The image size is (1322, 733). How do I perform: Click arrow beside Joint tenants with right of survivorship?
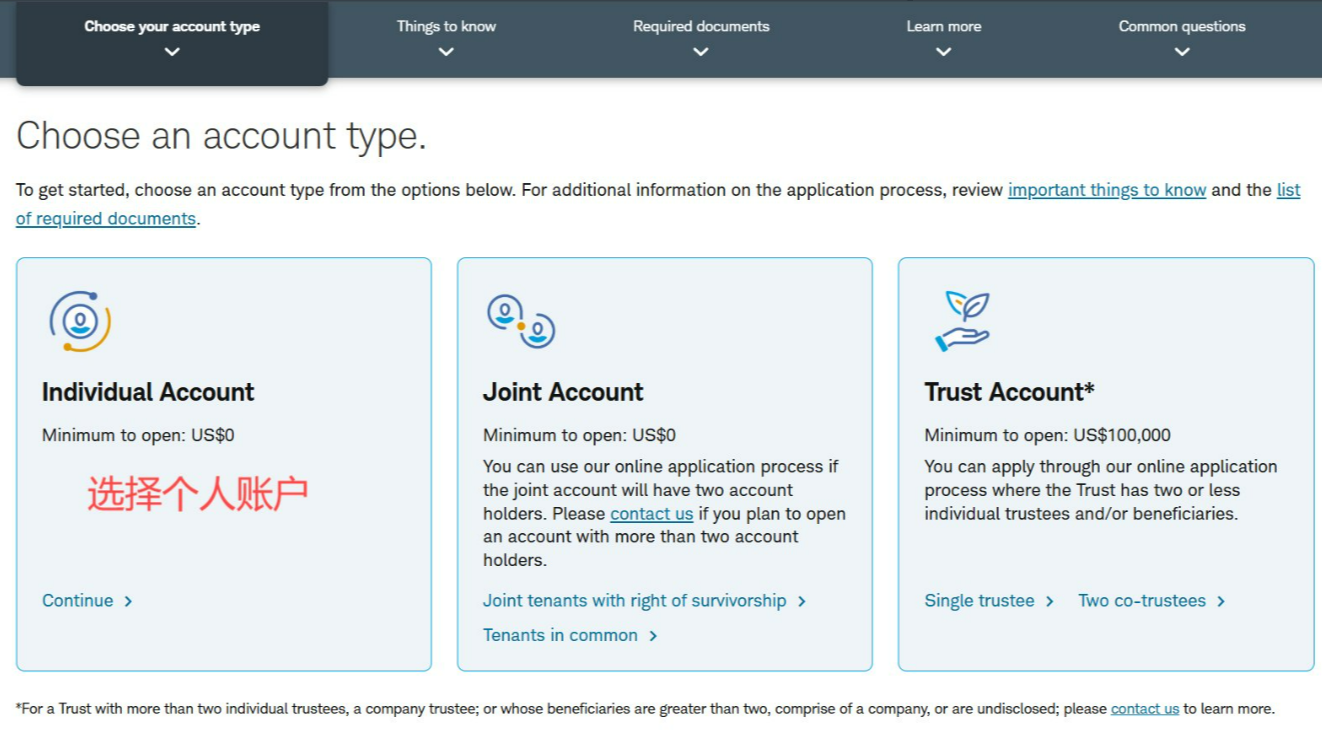click(x=801, y=601)
